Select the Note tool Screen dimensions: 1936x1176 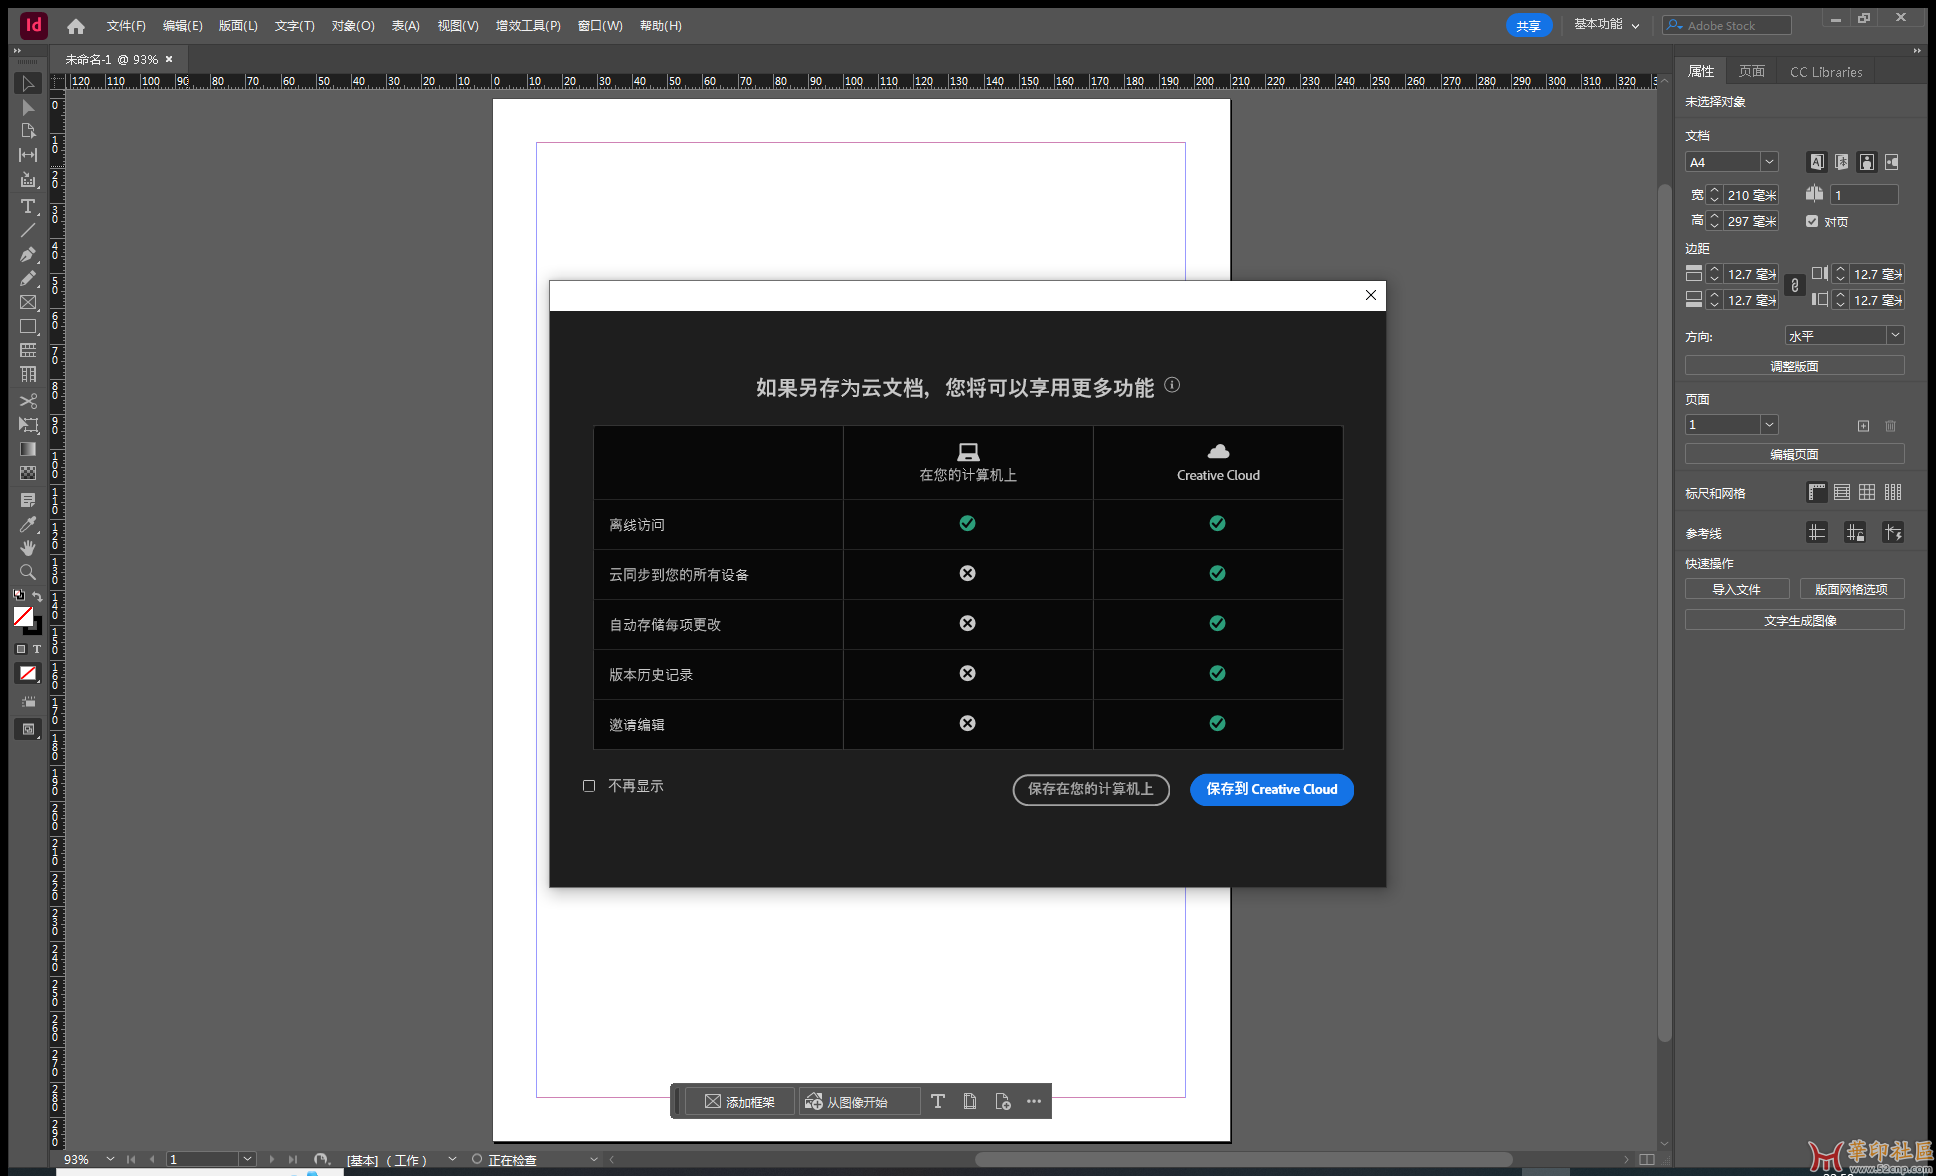pyautogui.click(x=28, y=499)
